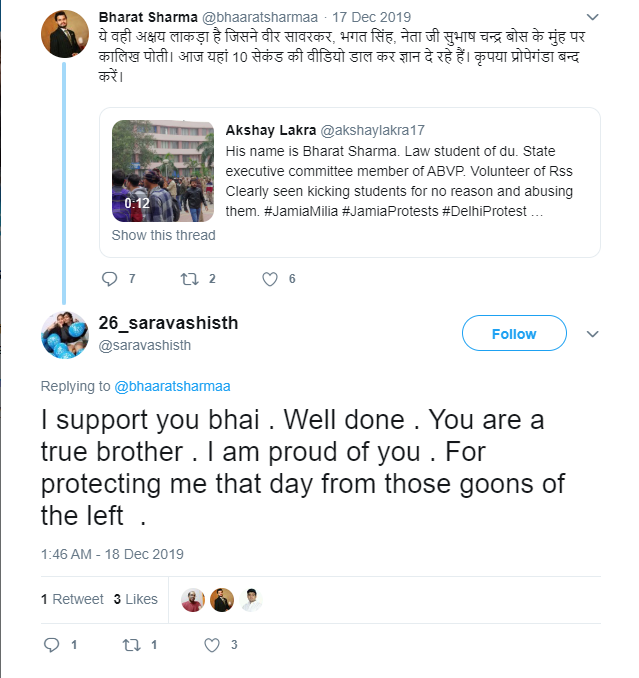Reply to Bharat Sharma's tweet
Viewport: 639px width, 678px height.
click(109, 279)
